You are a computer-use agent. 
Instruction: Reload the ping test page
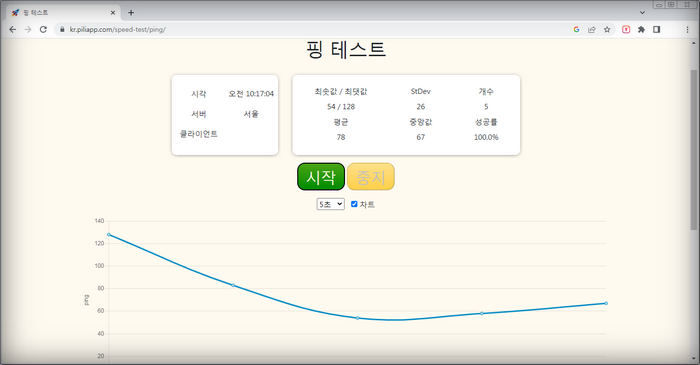(43, 29)
